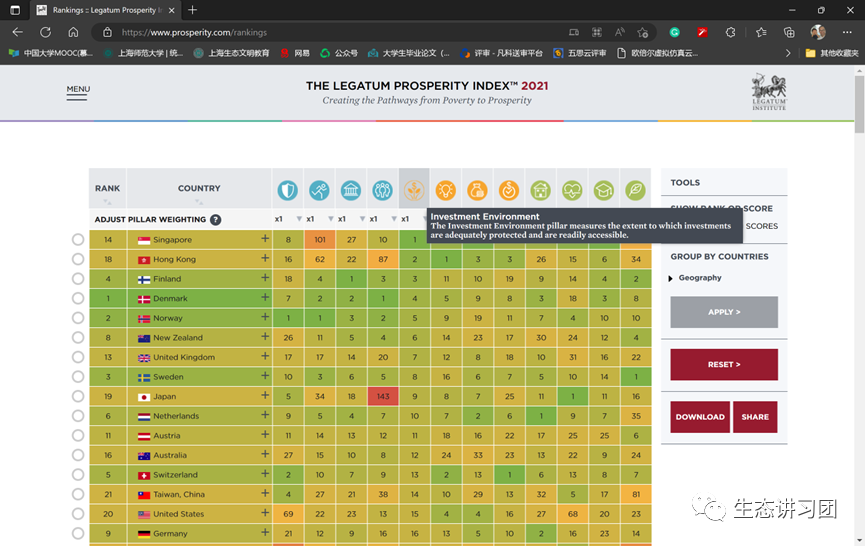Image resolution: width=865 pixels, height=546 pixels.
Task: Open the browser profile avatar
Action: (818, 32)
